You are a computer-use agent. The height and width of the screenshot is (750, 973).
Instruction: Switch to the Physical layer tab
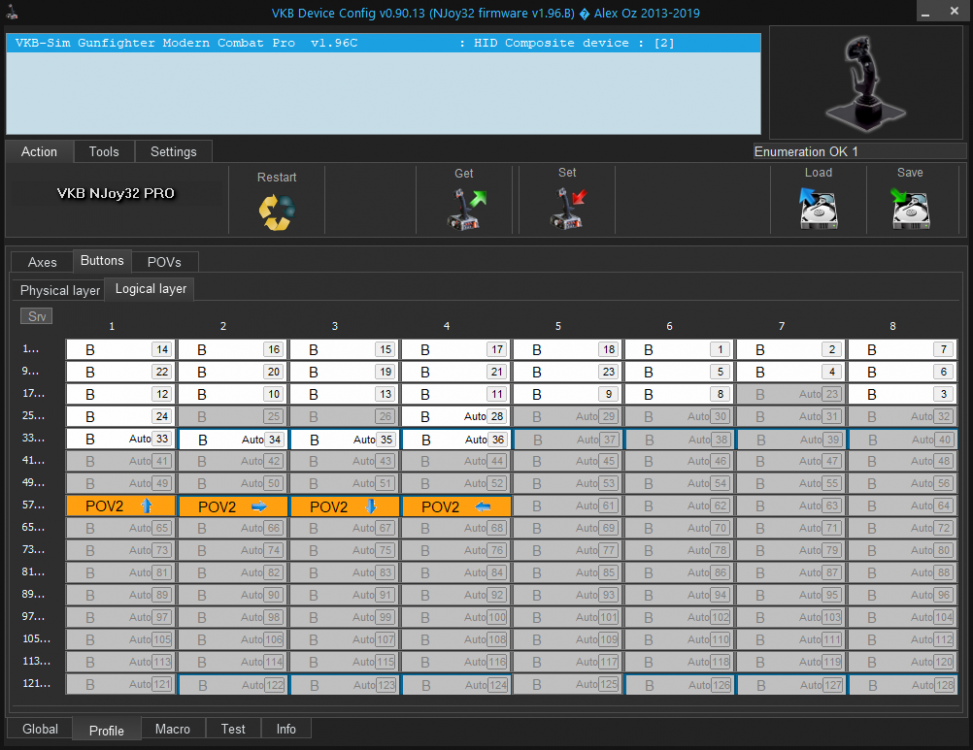click(60, 290)
